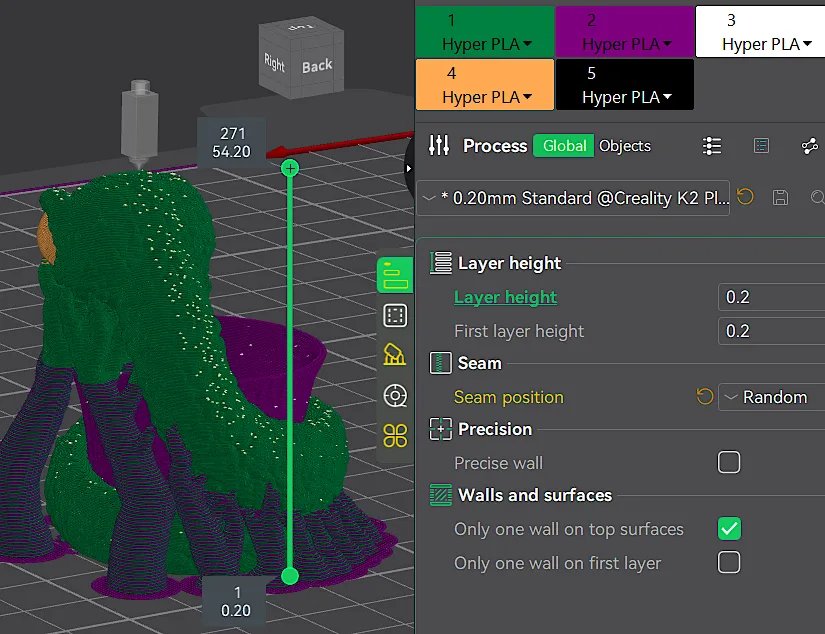The height and width of the screenshot is (634, 825).
Task: Click the Precise wall label
Action: click(x=498, y=463)
